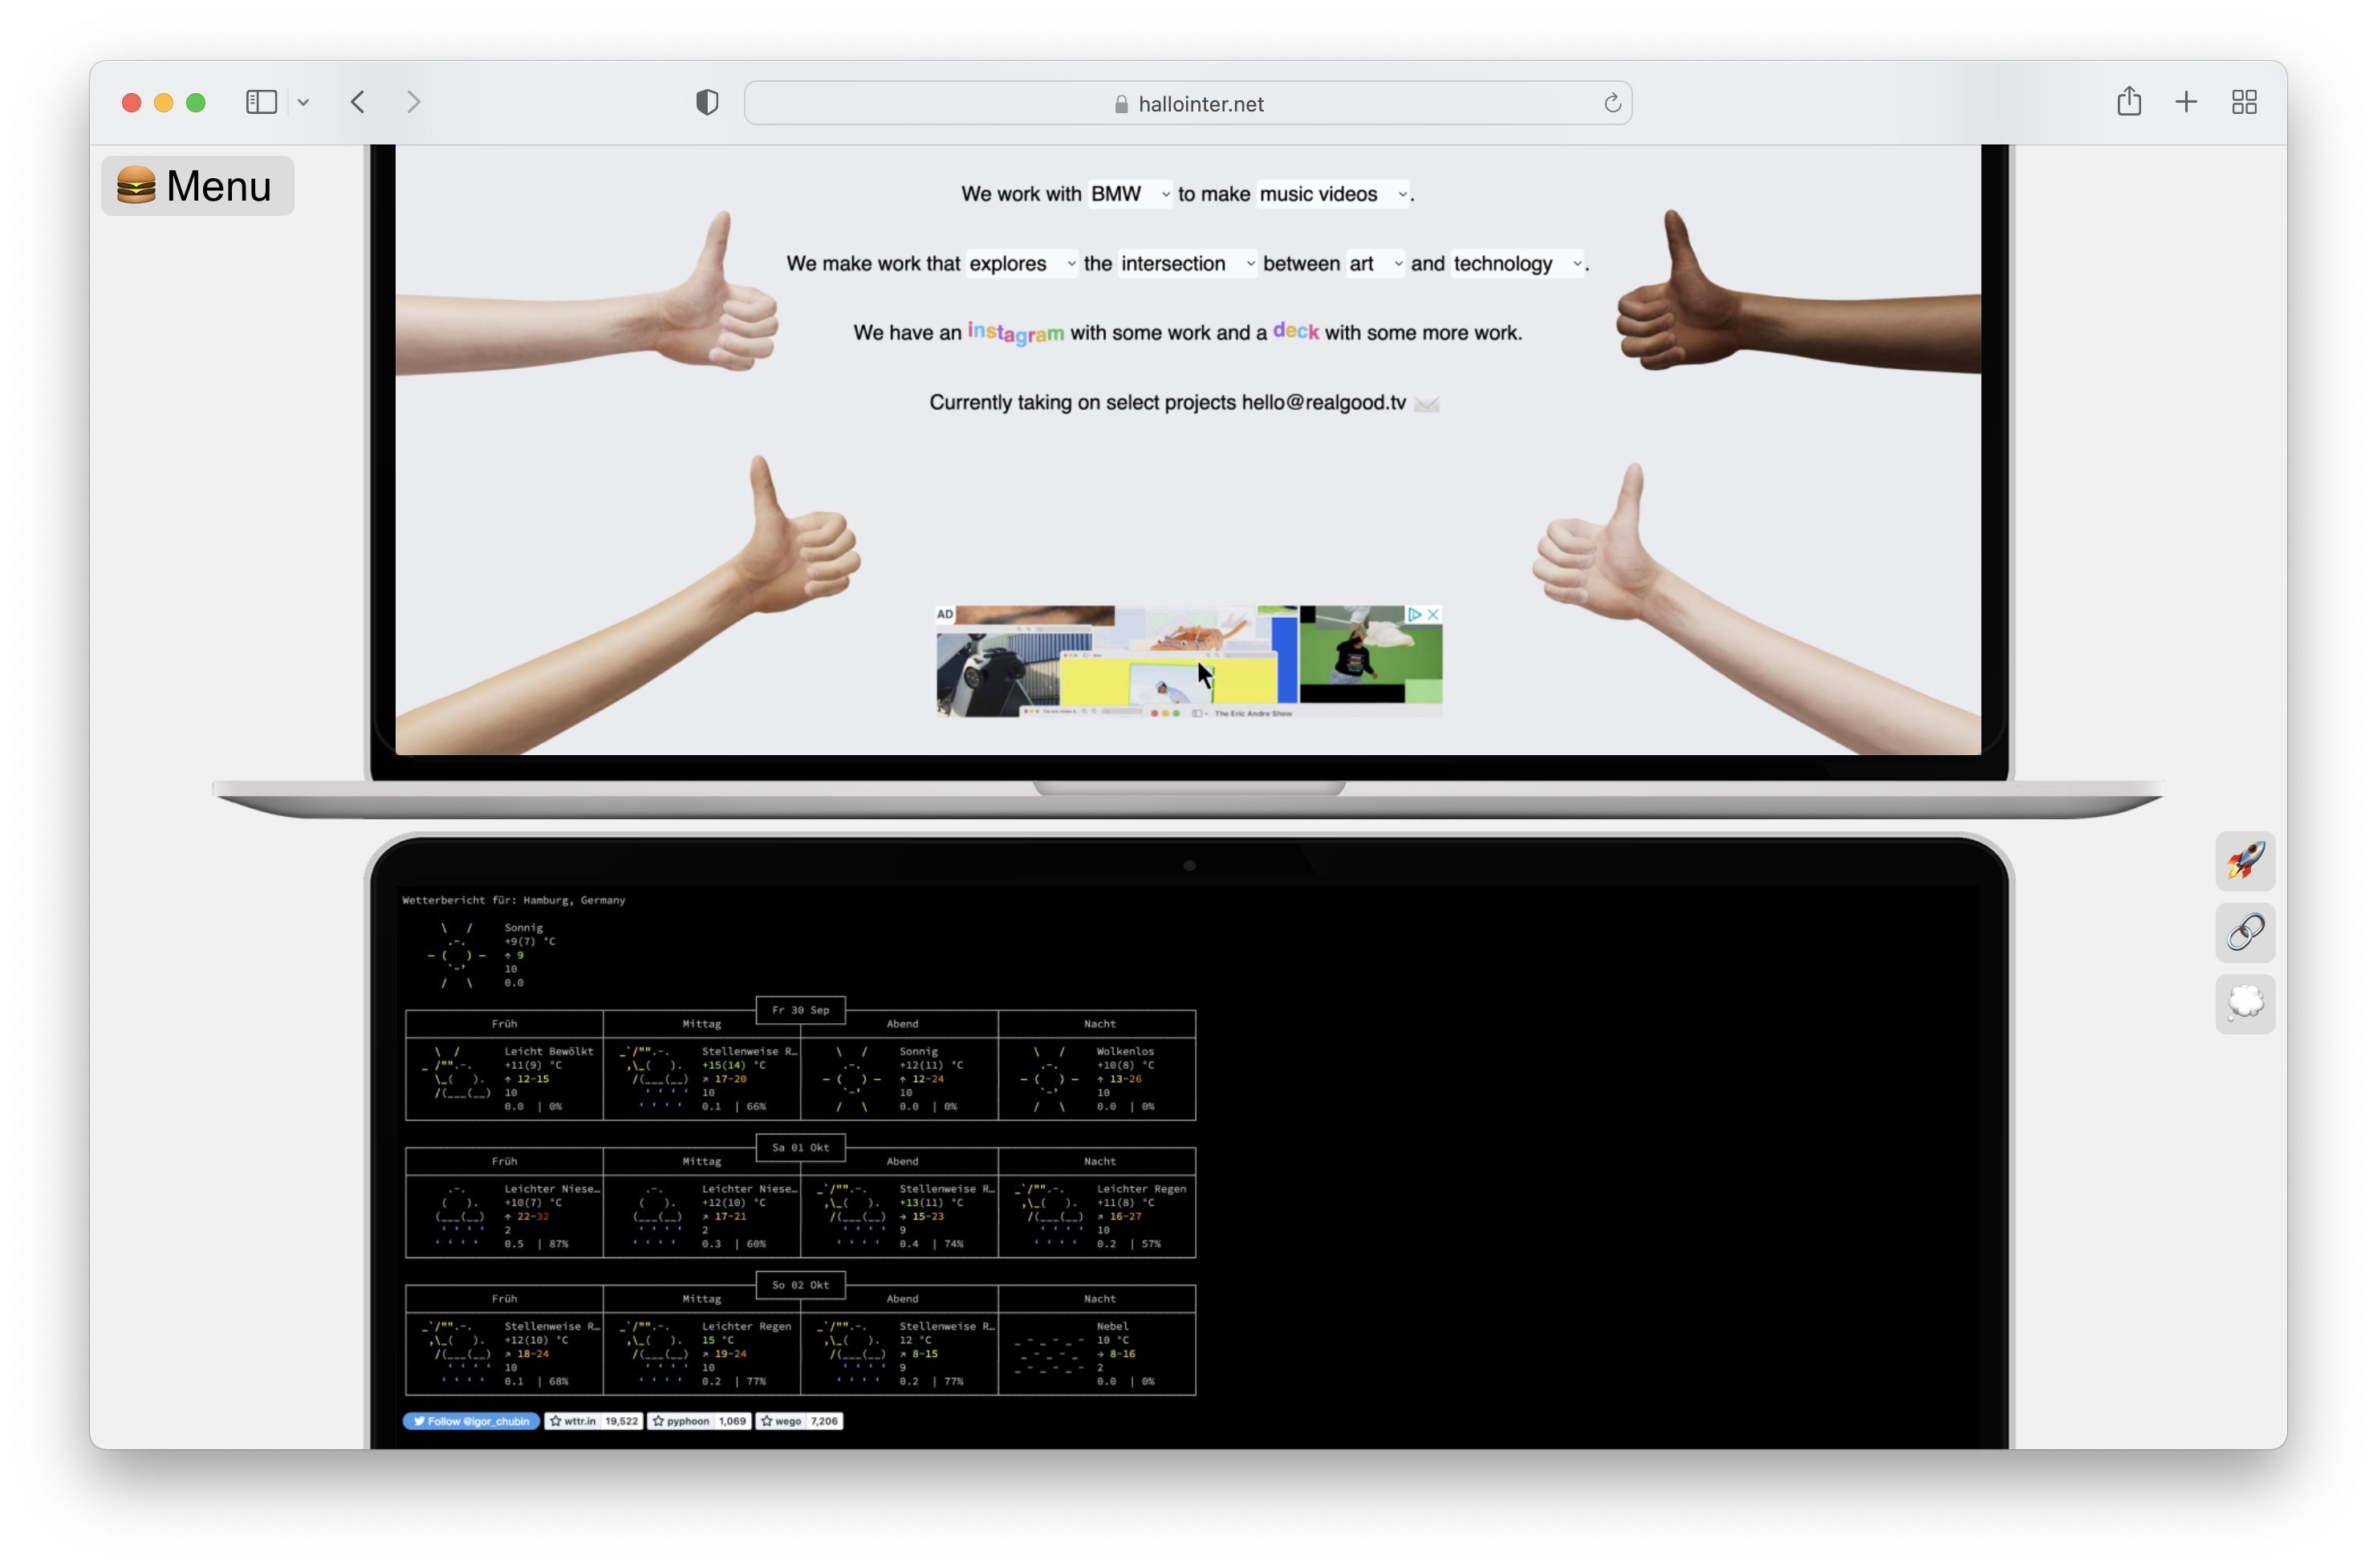Open the art dropdown
Screen dimensions: 2377x1568
tap(1376, 264)
